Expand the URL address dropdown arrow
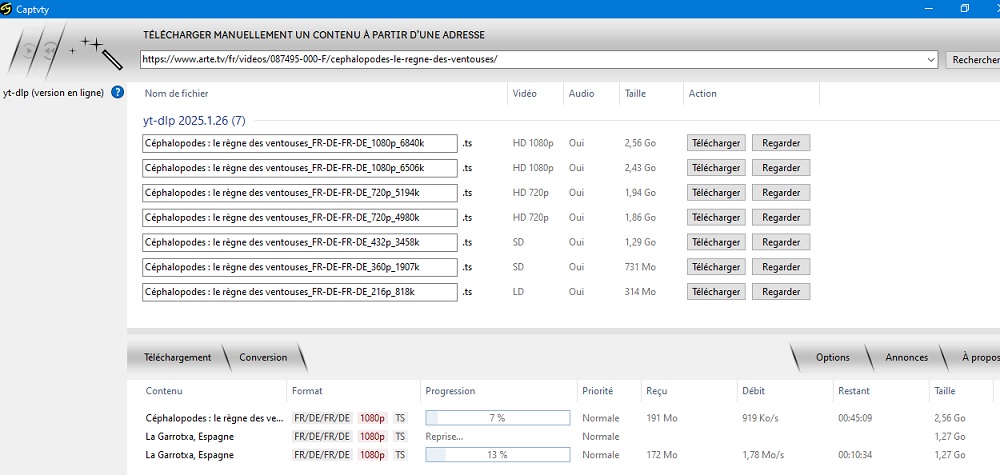 click(930, 59)
